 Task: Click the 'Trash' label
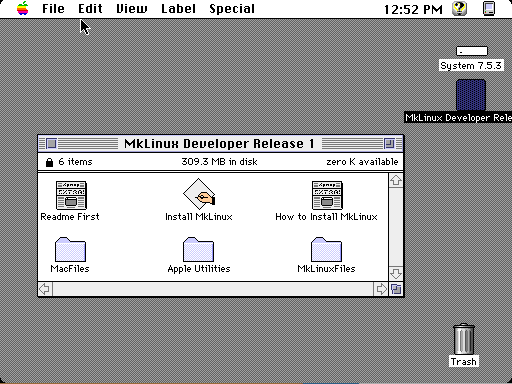[x=464, y=362]
